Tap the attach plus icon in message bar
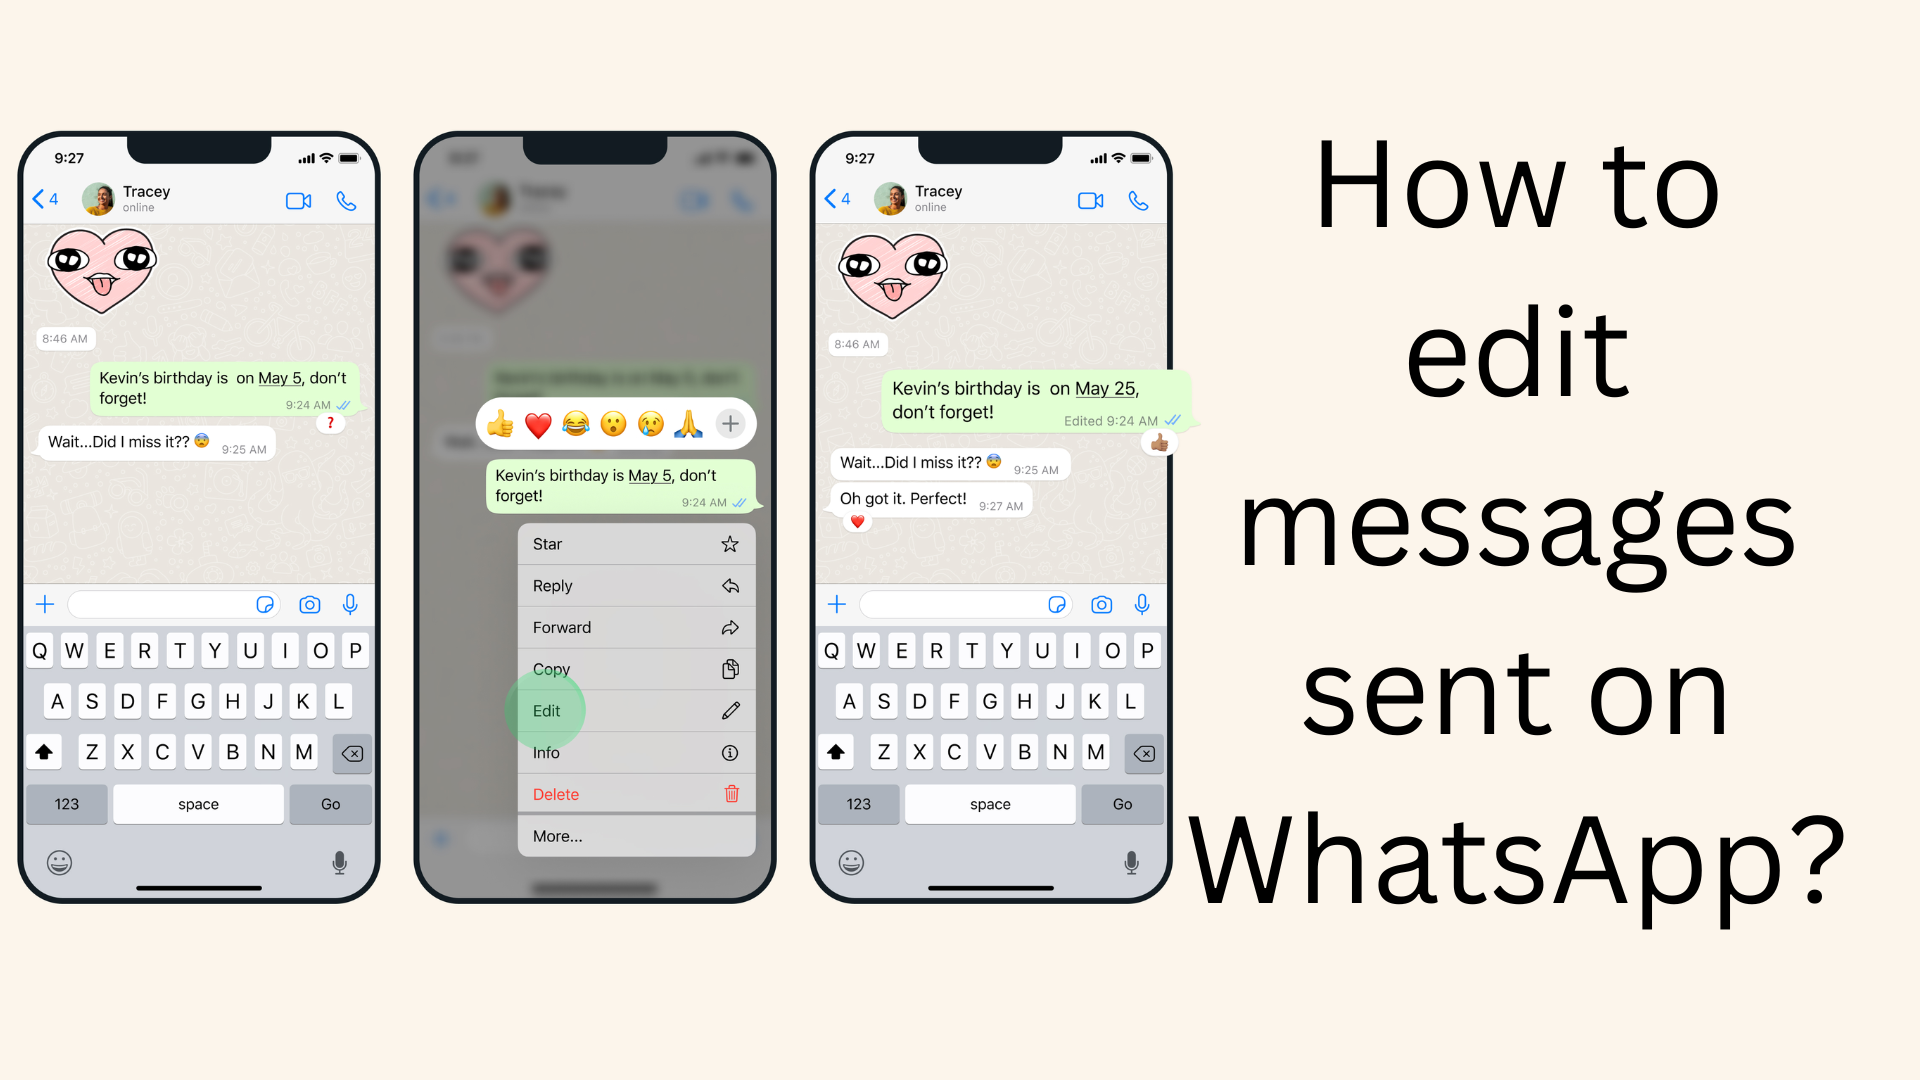This screenshot has width=1920, height=1080. (47, 607)
